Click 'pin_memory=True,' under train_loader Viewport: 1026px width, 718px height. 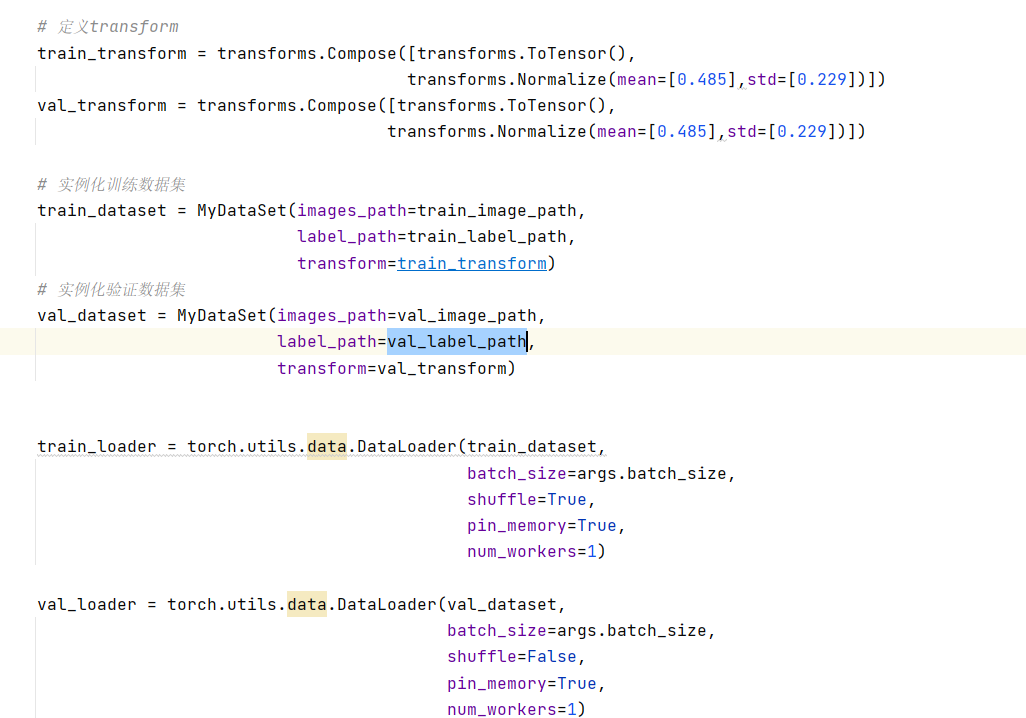[x=546, y=526]
